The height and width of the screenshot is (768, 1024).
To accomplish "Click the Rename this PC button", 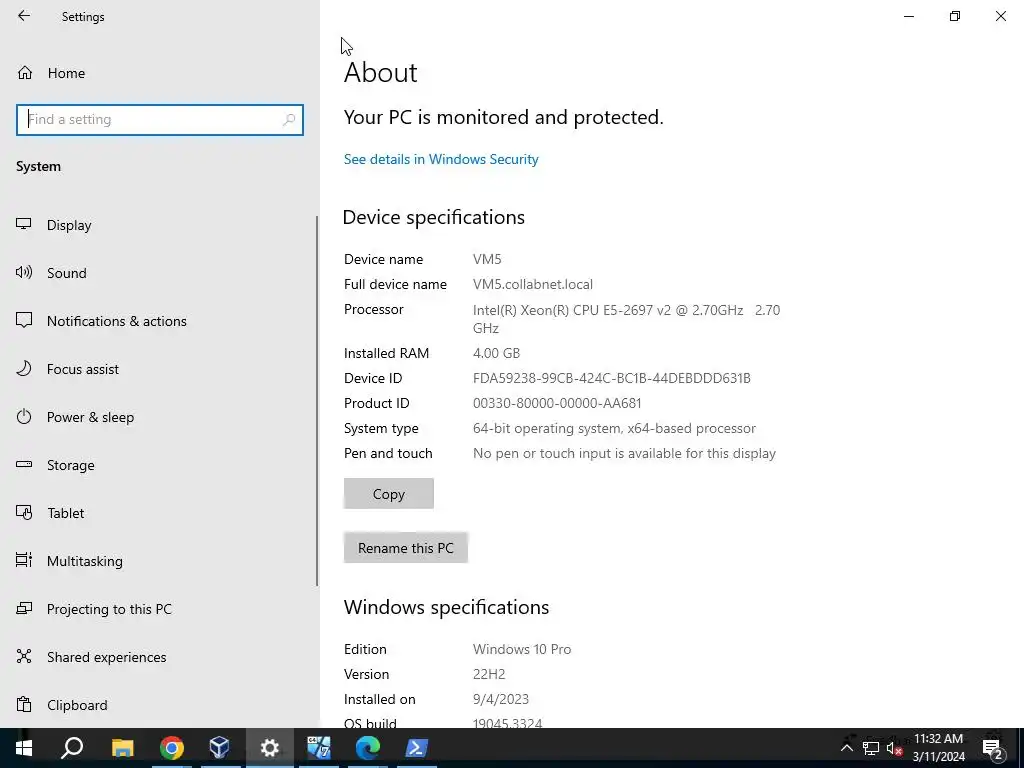I will tap(406, 548).
